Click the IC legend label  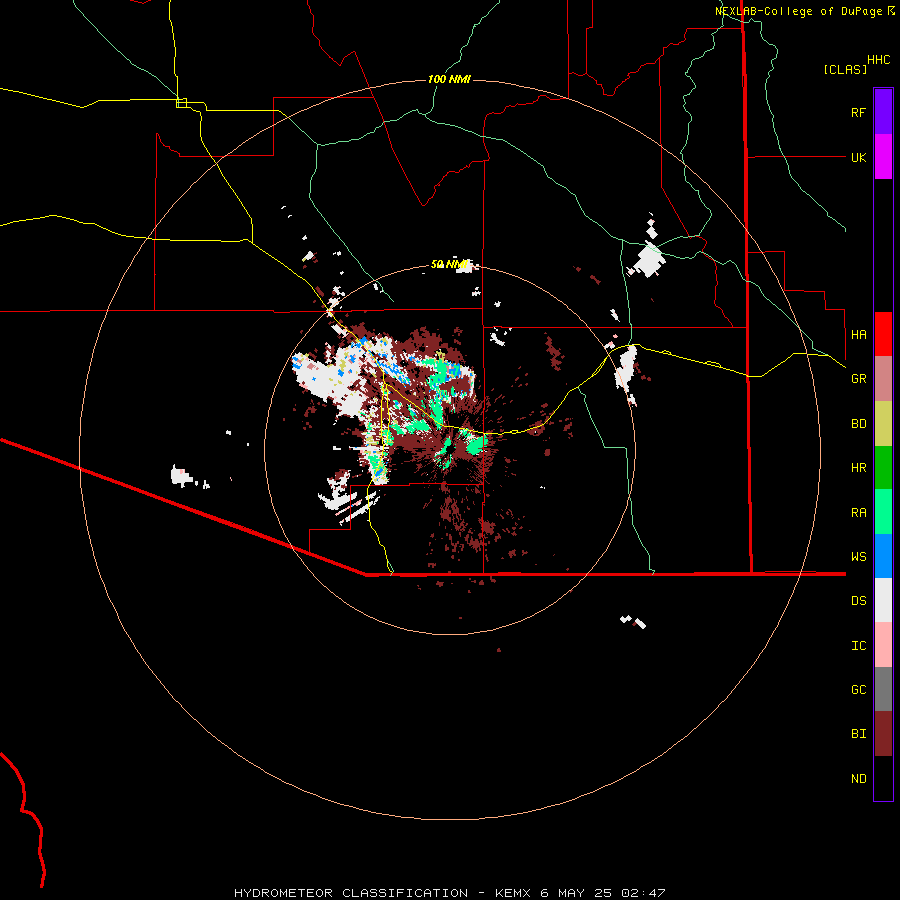858,645
